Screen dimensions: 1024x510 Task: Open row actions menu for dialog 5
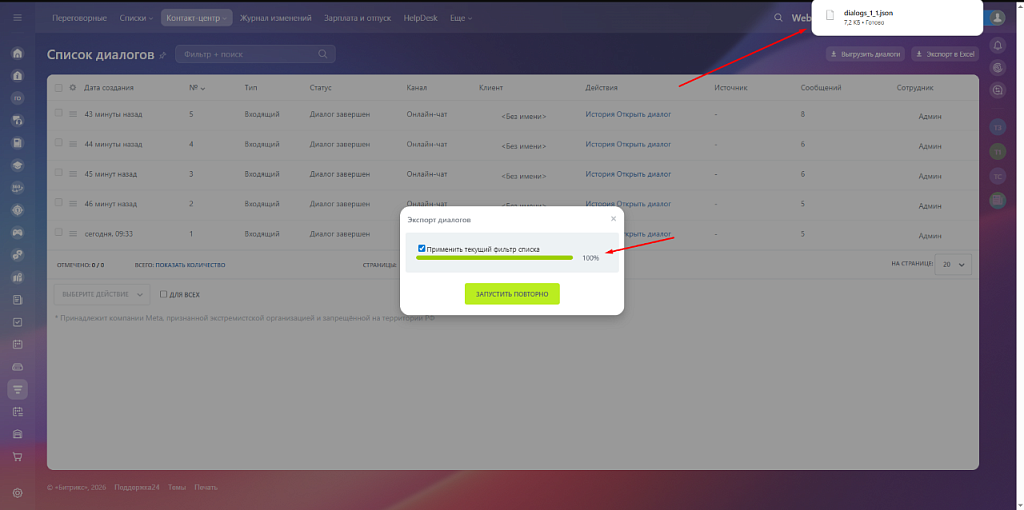pyautogui.click(x=72, y=115)
